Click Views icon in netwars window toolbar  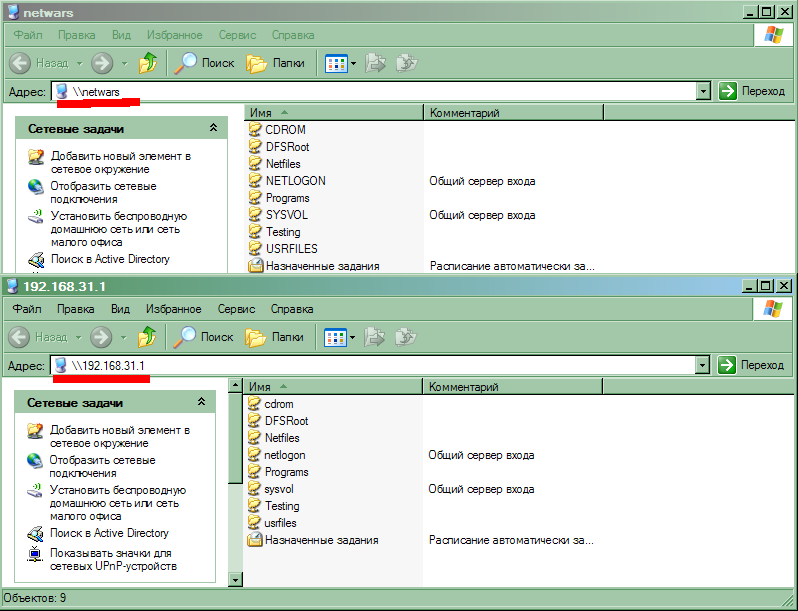pyautogui.click(x=336, y=64)
